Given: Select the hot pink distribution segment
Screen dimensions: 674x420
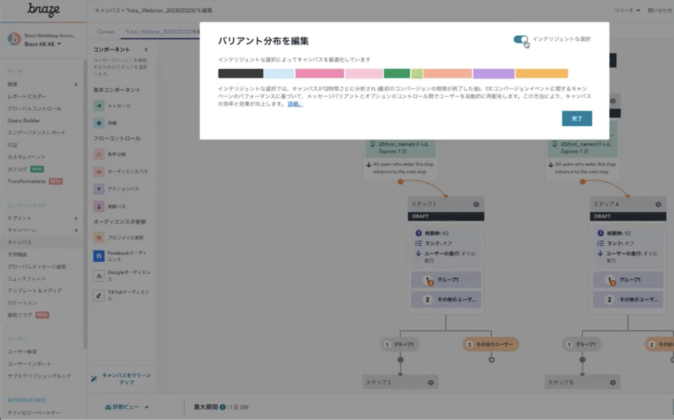Looking at the screenshot, I should [319, 74].
